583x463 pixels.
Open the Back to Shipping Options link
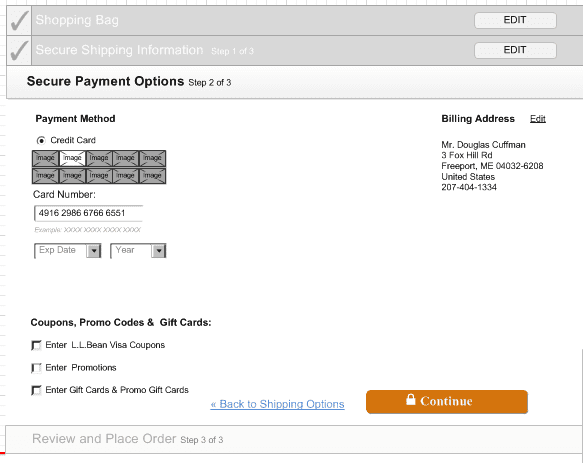277,404
